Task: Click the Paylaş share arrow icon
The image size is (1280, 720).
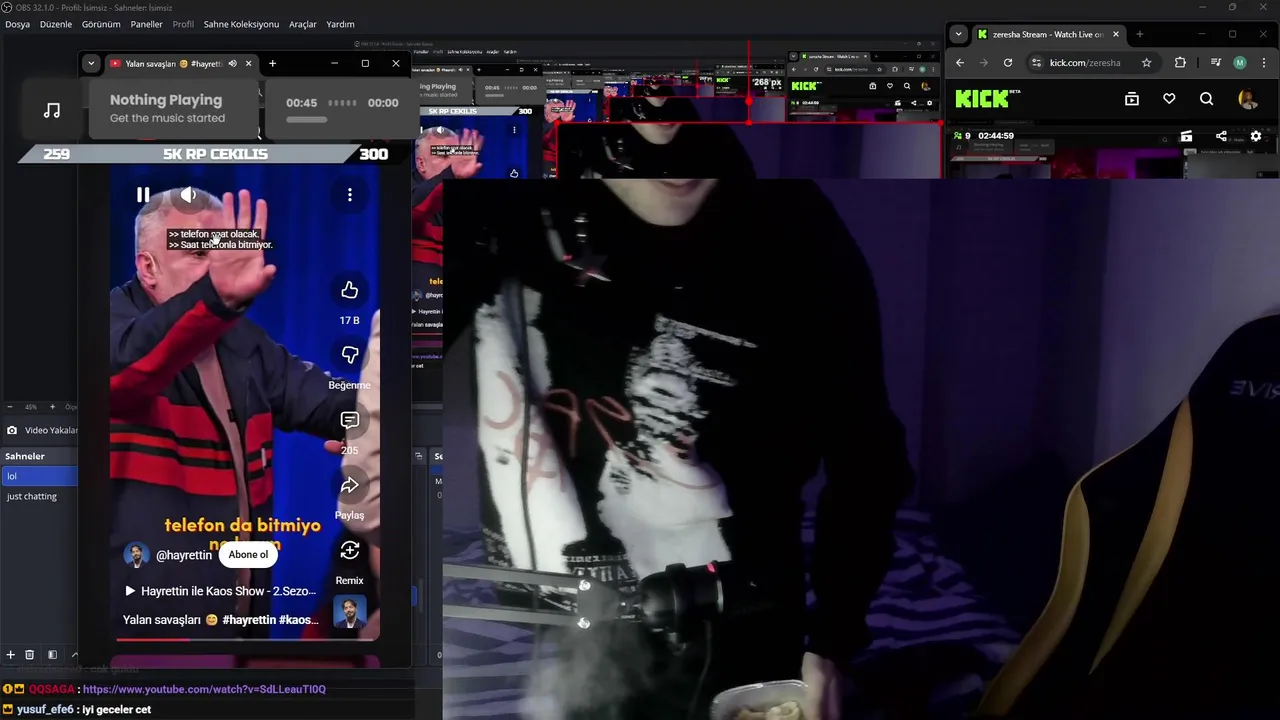Action: click(x=349, y=485)
